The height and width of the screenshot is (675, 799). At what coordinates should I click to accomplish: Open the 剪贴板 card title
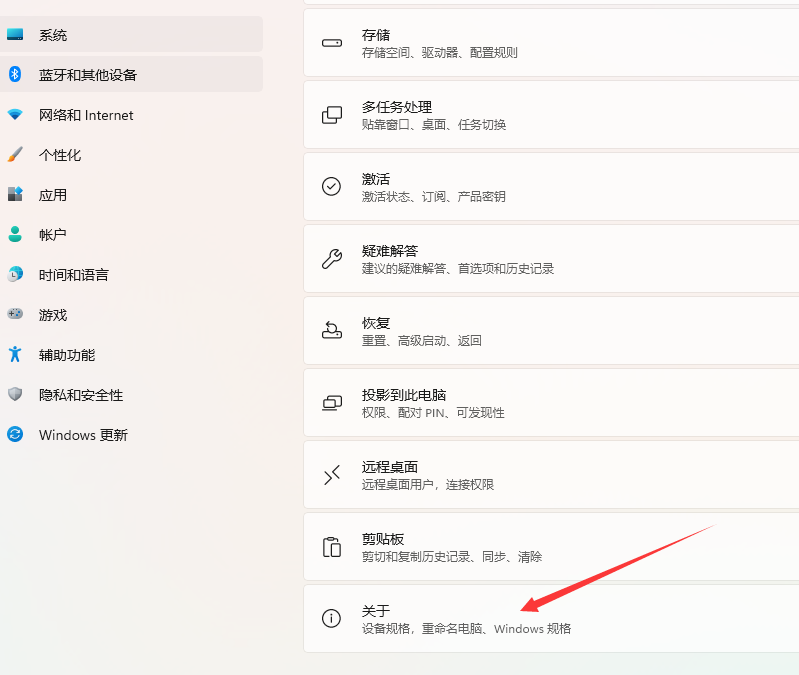click(383, 538)
